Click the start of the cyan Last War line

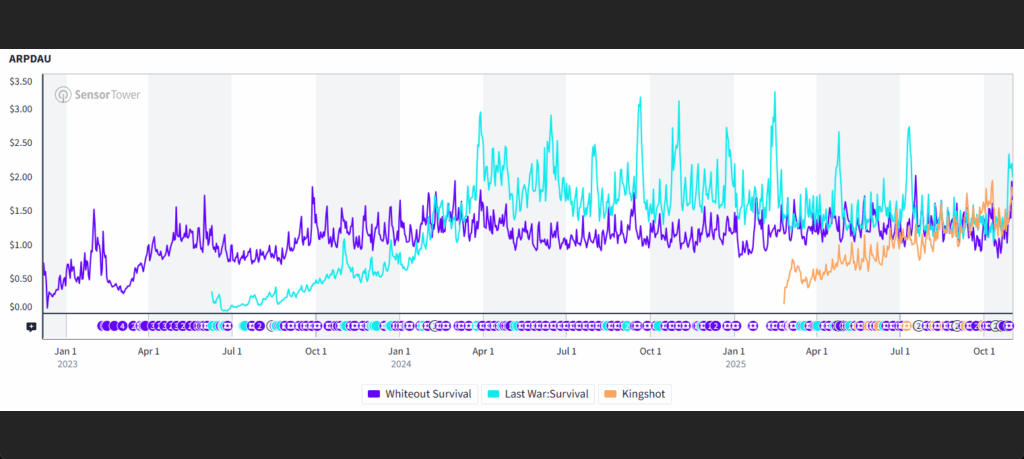212,293
